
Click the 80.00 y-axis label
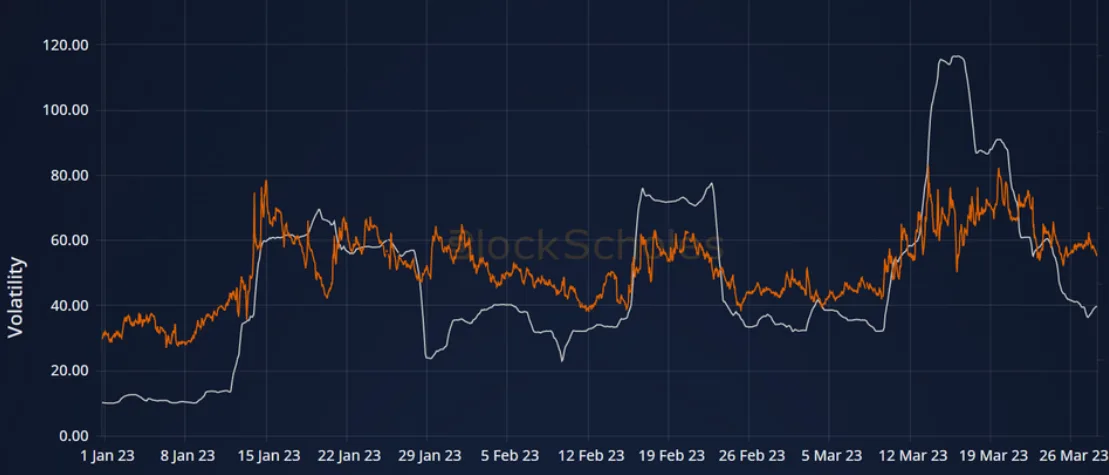tap(70, 175)
